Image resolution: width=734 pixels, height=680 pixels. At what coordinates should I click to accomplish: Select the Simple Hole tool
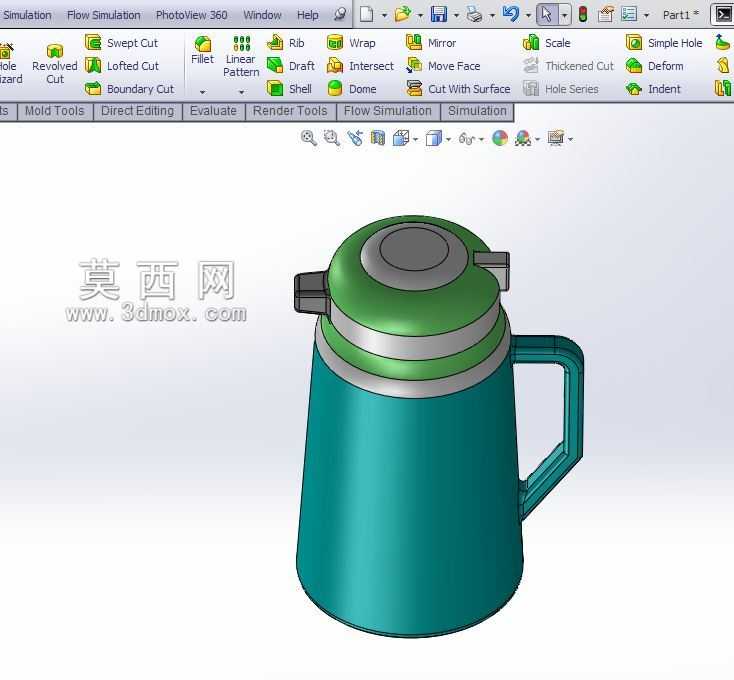[x=664, y=43]
